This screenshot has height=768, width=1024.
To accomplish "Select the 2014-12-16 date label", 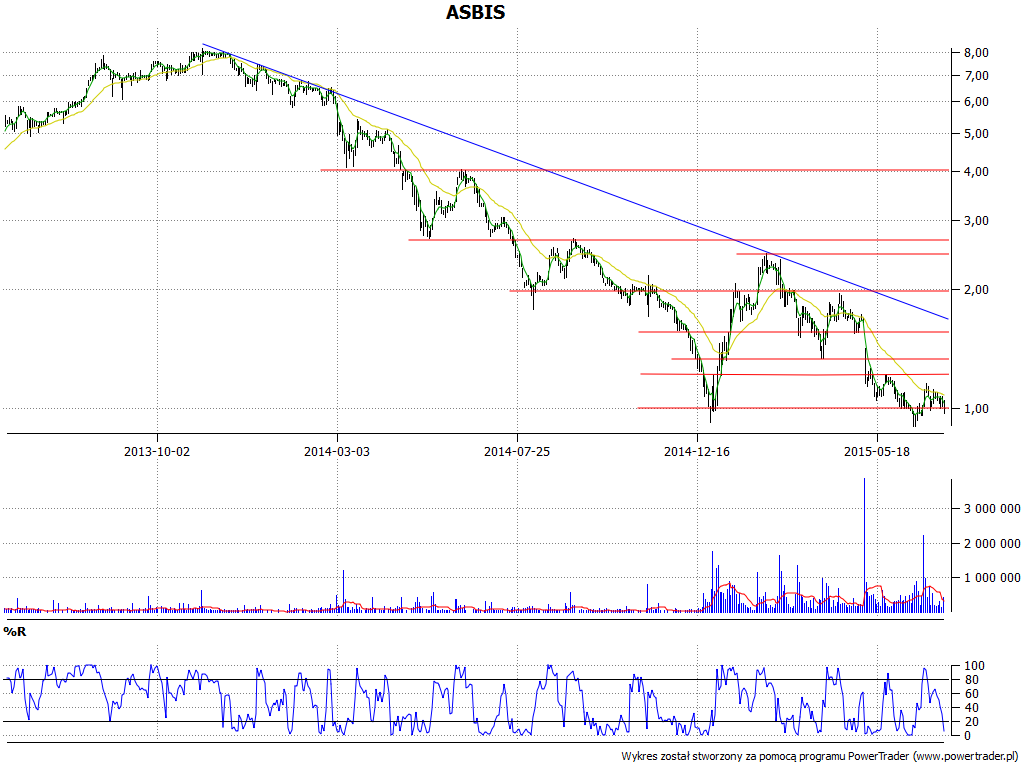I will [697, 451].
